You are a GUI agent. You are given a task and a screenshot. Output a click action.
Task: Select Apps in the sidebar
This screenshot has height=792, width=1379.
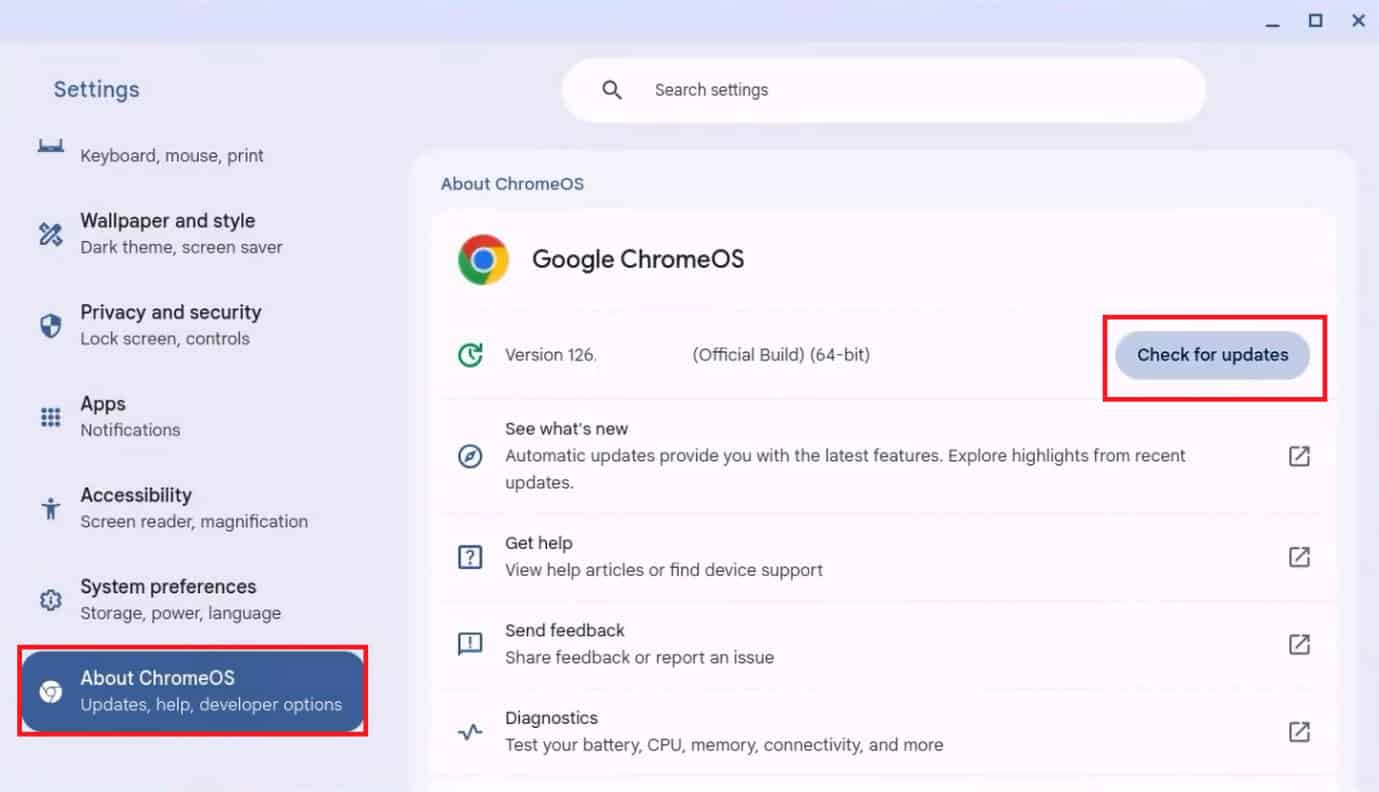[130, 416]
